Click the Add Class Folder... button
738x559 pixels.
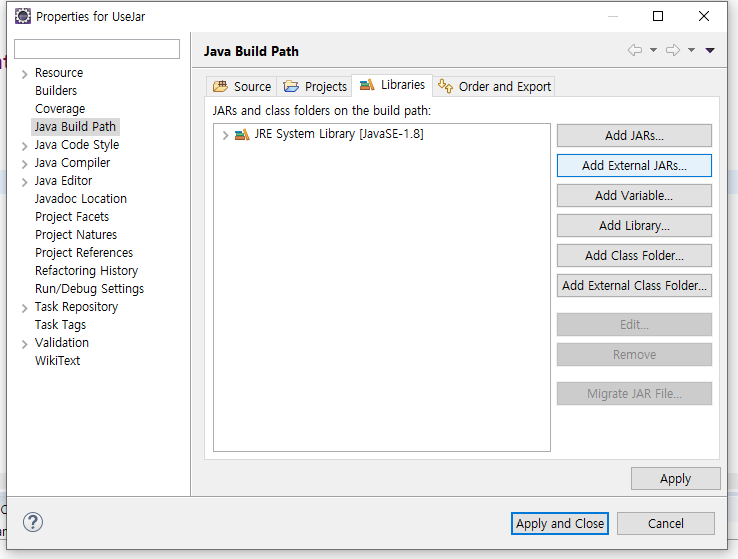(634, 256)
